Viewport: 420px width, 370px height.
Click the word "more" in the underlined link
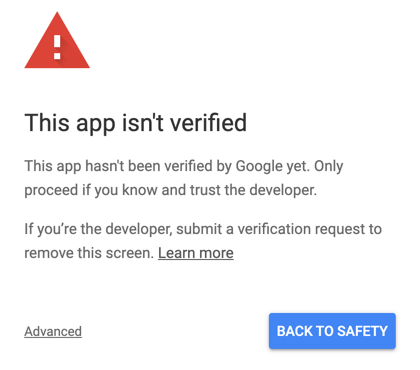pyautogui.click(x=217, y=254)
